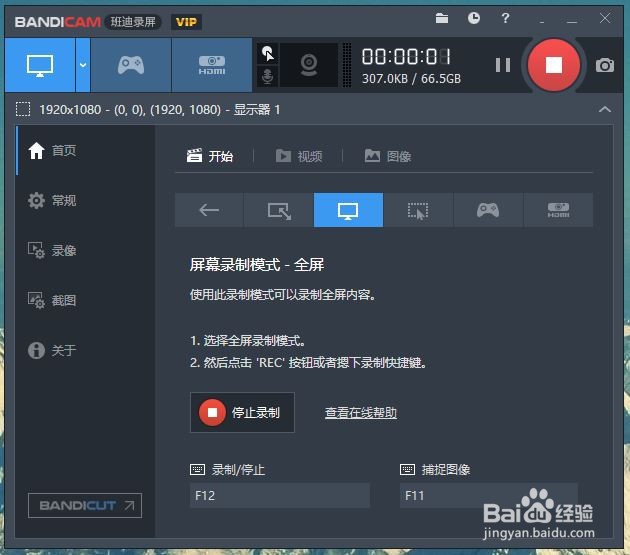The width and height of the screenshot is (630, 555).
Task: Select around-mouse recording mode
Action: pos(418,210)
